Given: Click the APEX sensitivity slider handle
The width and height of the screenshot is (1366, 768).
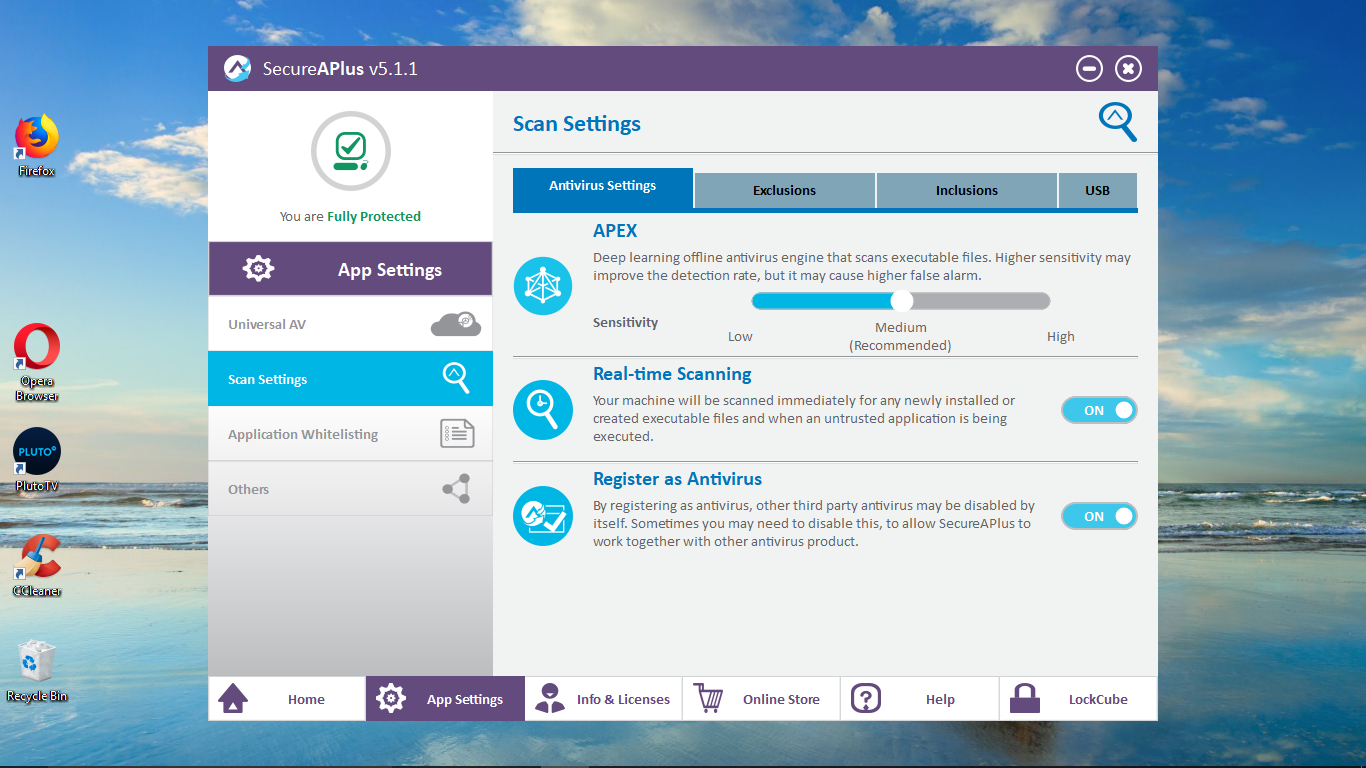Looking at the screenshot, I should 902,301.
